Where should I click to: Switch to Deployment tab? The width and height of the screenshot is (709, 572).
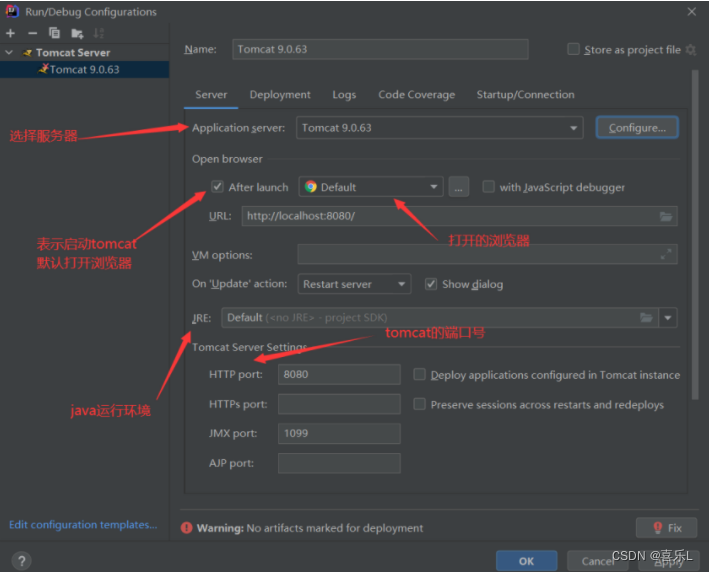280,95
